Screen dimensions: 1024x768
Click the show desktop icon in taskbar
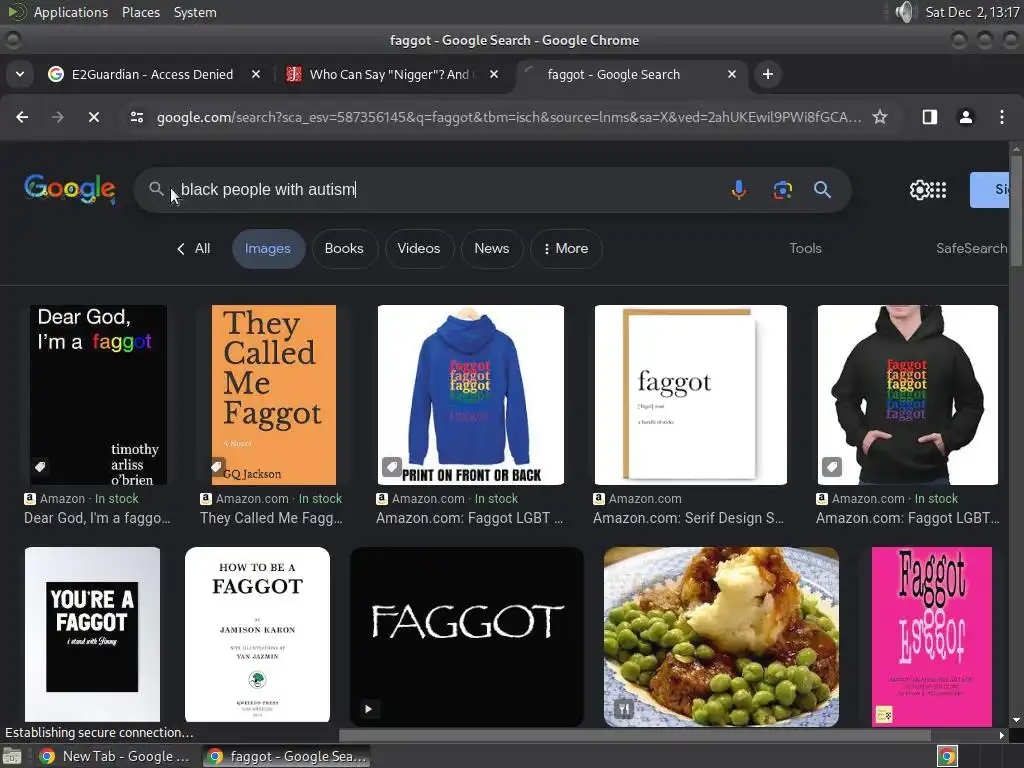click(x=12, y=756)
